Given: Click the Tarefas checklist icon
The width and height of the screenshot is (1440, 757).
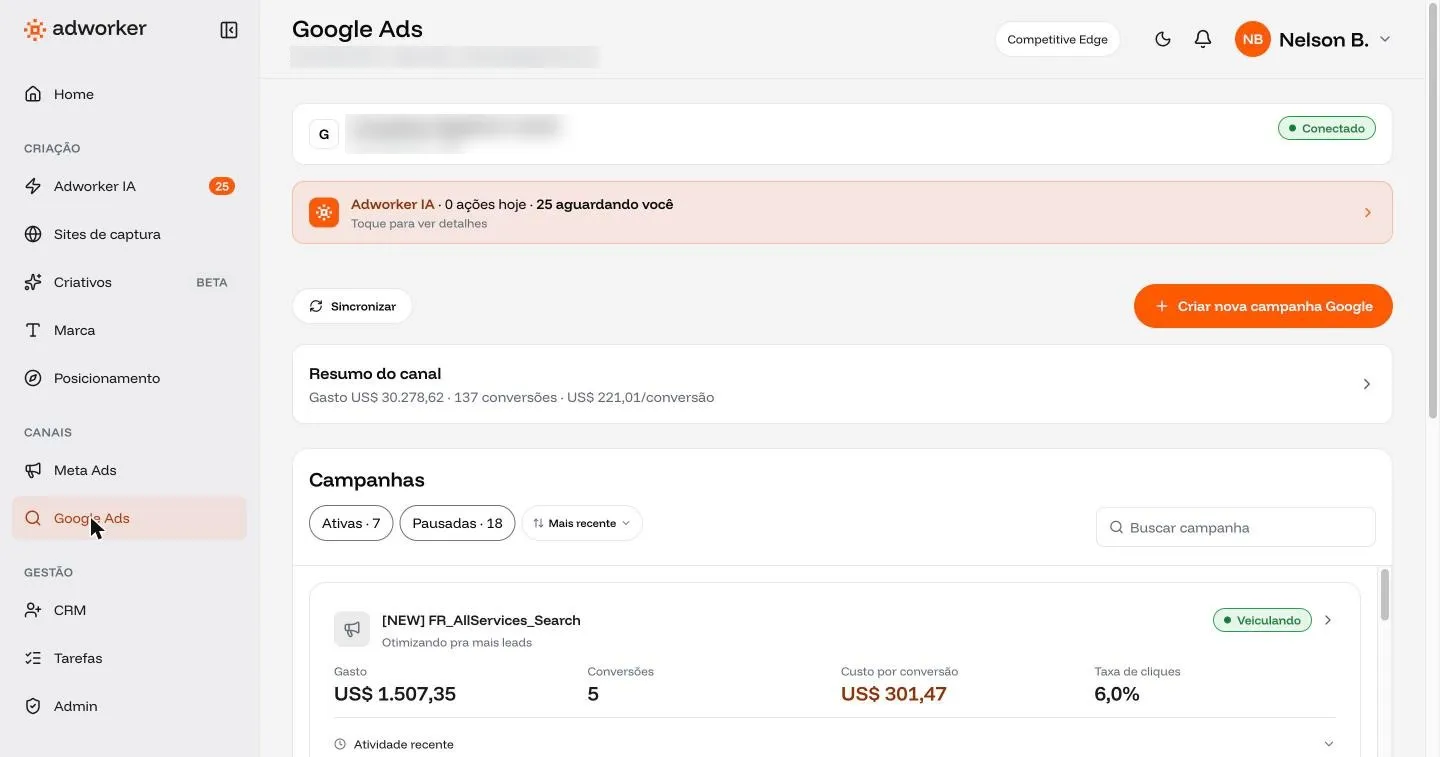Looking at the screenshot, I should [33, 658].
